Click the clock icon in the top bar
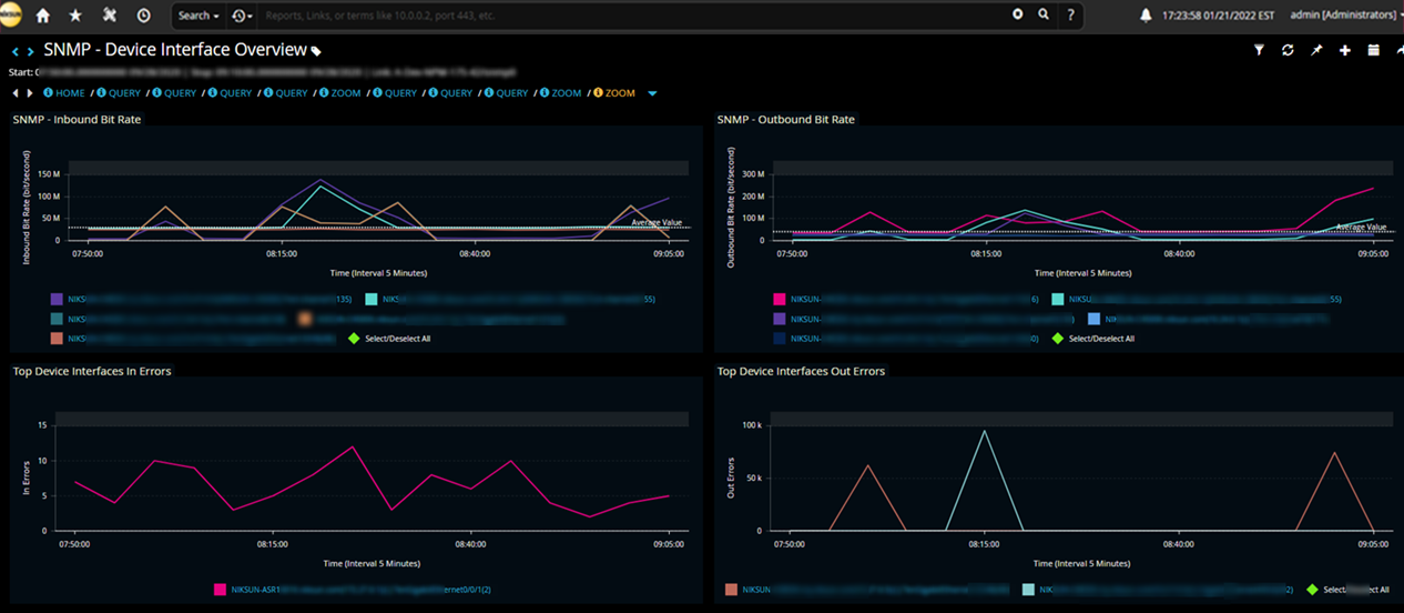Image resolution: width=1404 pixels, height=613 pixels. click(144, 16)
